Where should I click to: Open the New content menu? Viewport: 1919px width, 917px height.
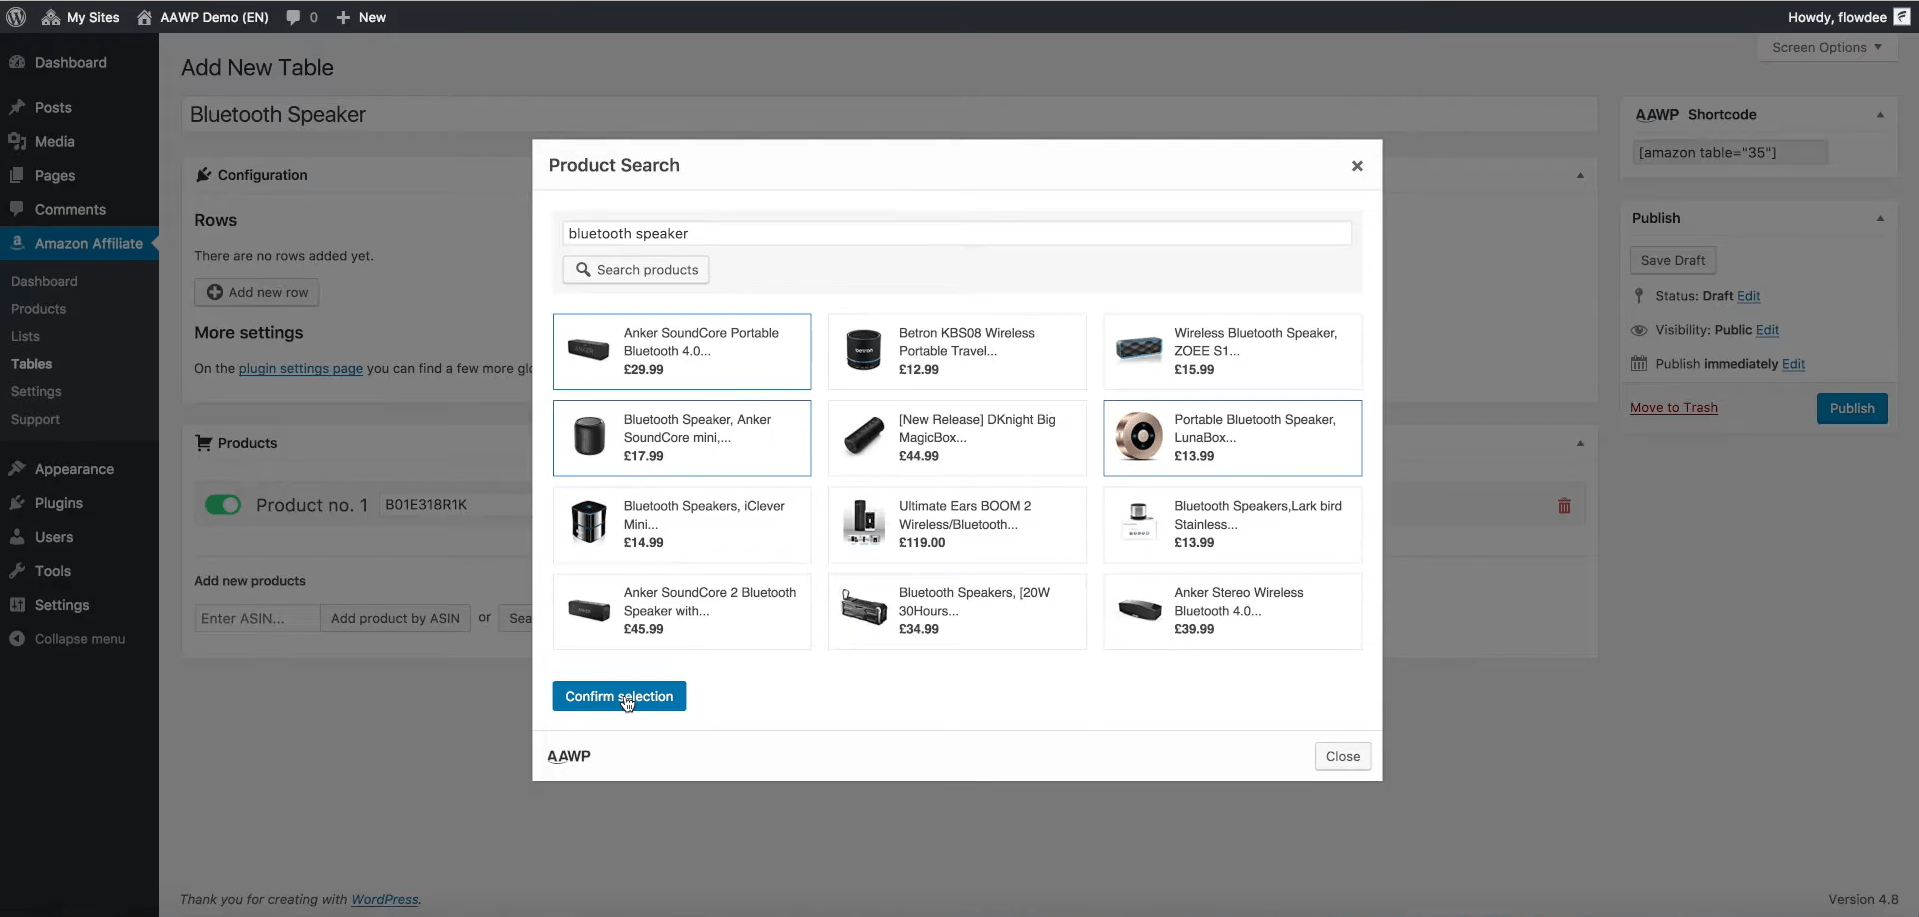coord(361,17)
